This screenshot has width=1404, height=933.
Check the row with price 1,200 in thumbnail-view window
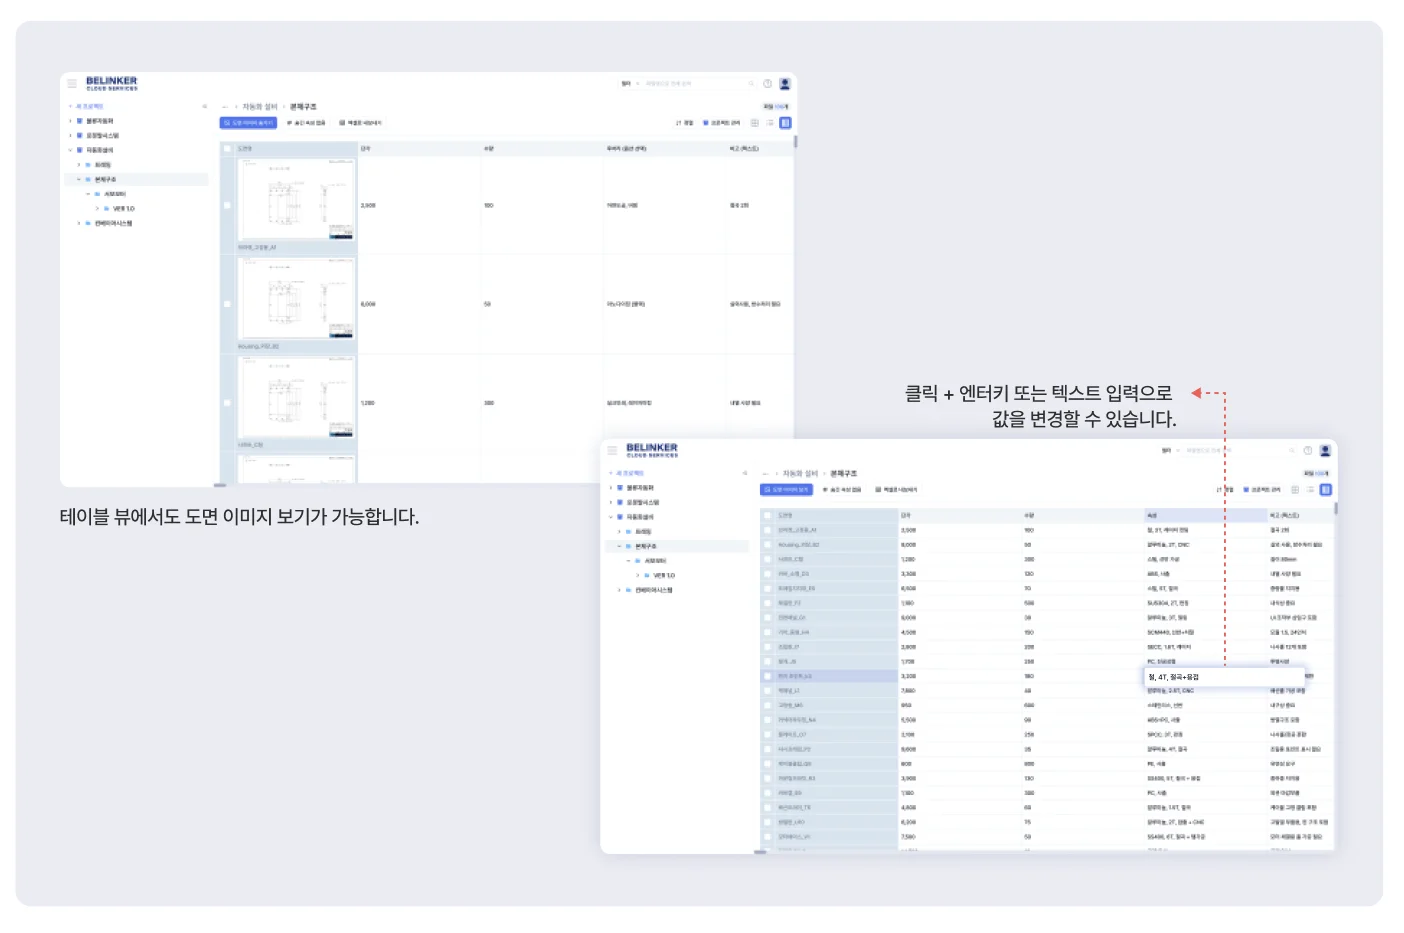227,403
